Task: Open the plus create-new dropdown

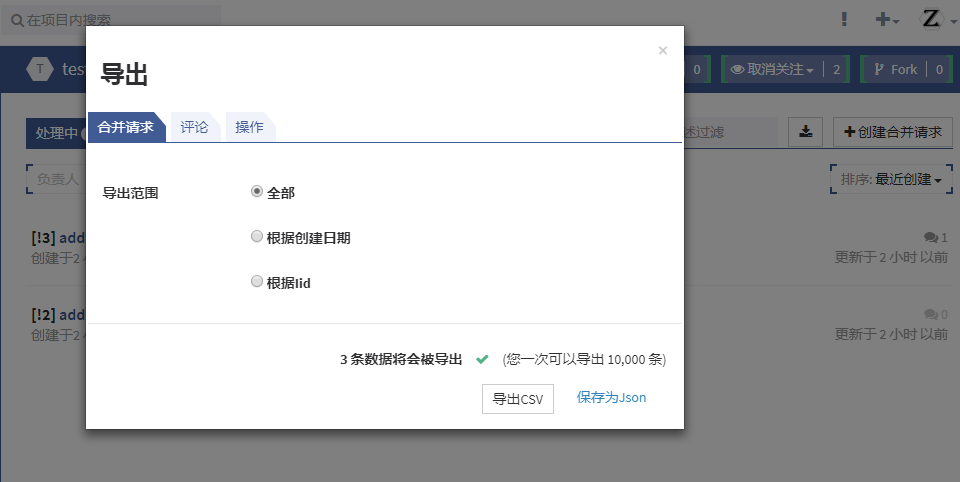Action: [886, 19]
